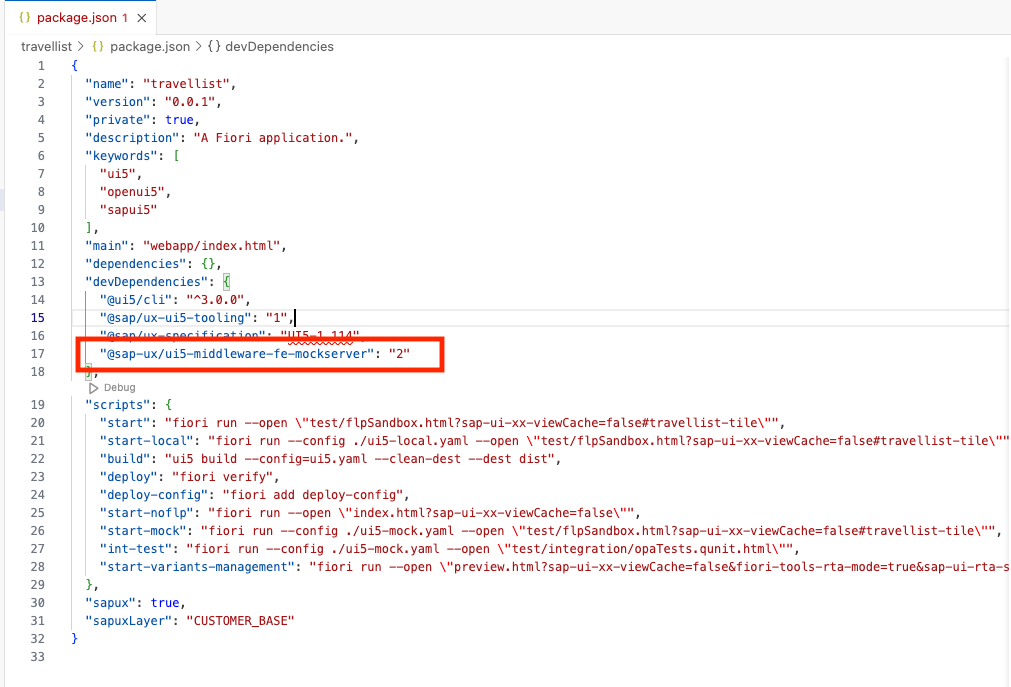Click the "@sap/ux-ui5-tooling" dependency name
The height and width of the screenshot is (687, 1011).
click(175, 318)
